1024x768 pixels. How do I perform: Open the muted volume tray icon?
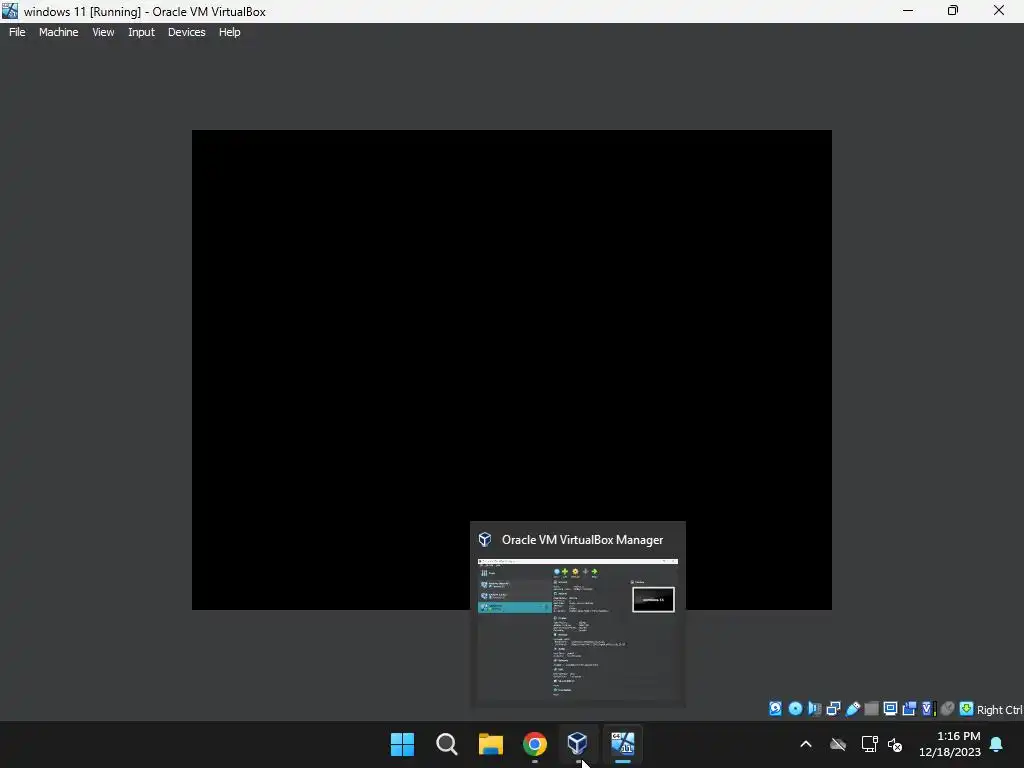point(895,744)
